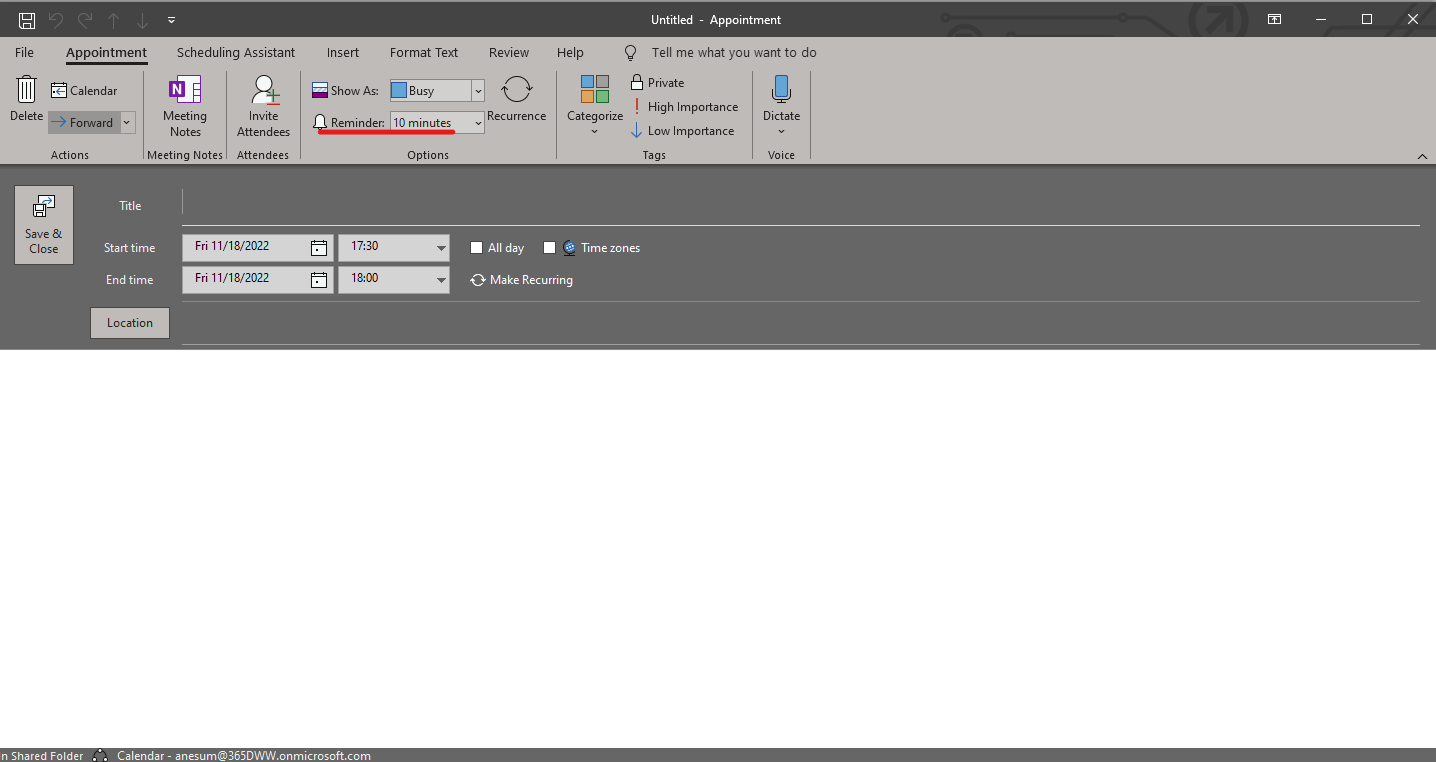Click the lightbulb Tell Me icon
The width and height of the screenshot is (1436, 762).
tap(630, 53)
